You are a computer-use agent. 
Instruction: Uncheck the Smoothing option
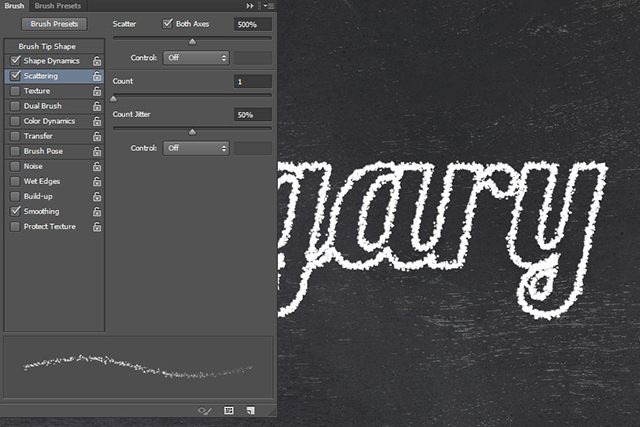pos(16,211)
